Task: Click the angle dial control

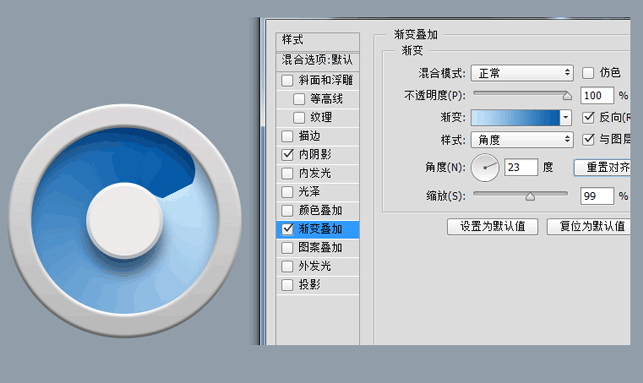Action: 485,167
